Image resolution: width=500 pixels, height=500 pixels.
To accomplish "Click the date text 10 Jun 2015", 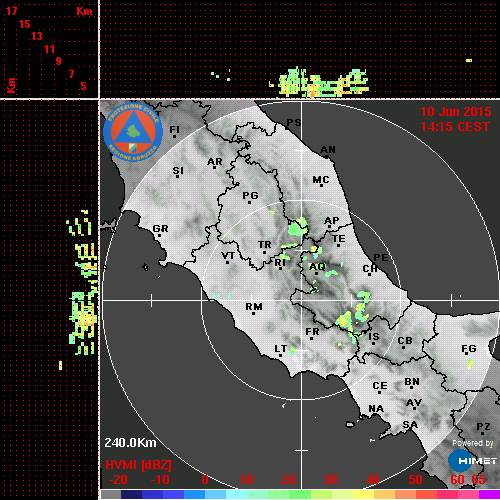I will (456, 112).
